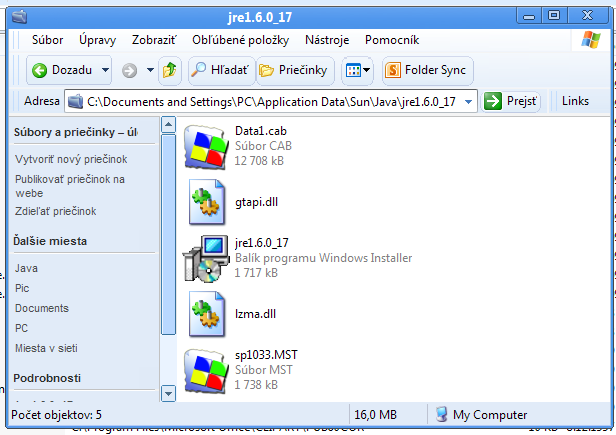Image resolution: width=616 pixels, height=435 pixels.
Task: Open forward history dropdown arrow
Action: [x=150, y=70]
